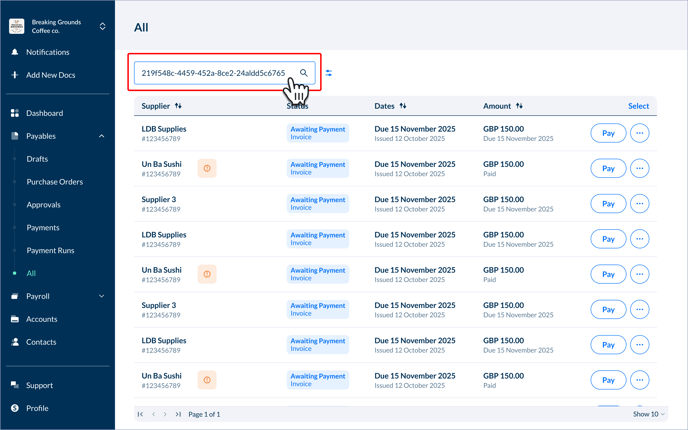Viewport: 688px width, 430px height.
Task: Click the Notifications bell icon
Action: (x=14, y=52)
